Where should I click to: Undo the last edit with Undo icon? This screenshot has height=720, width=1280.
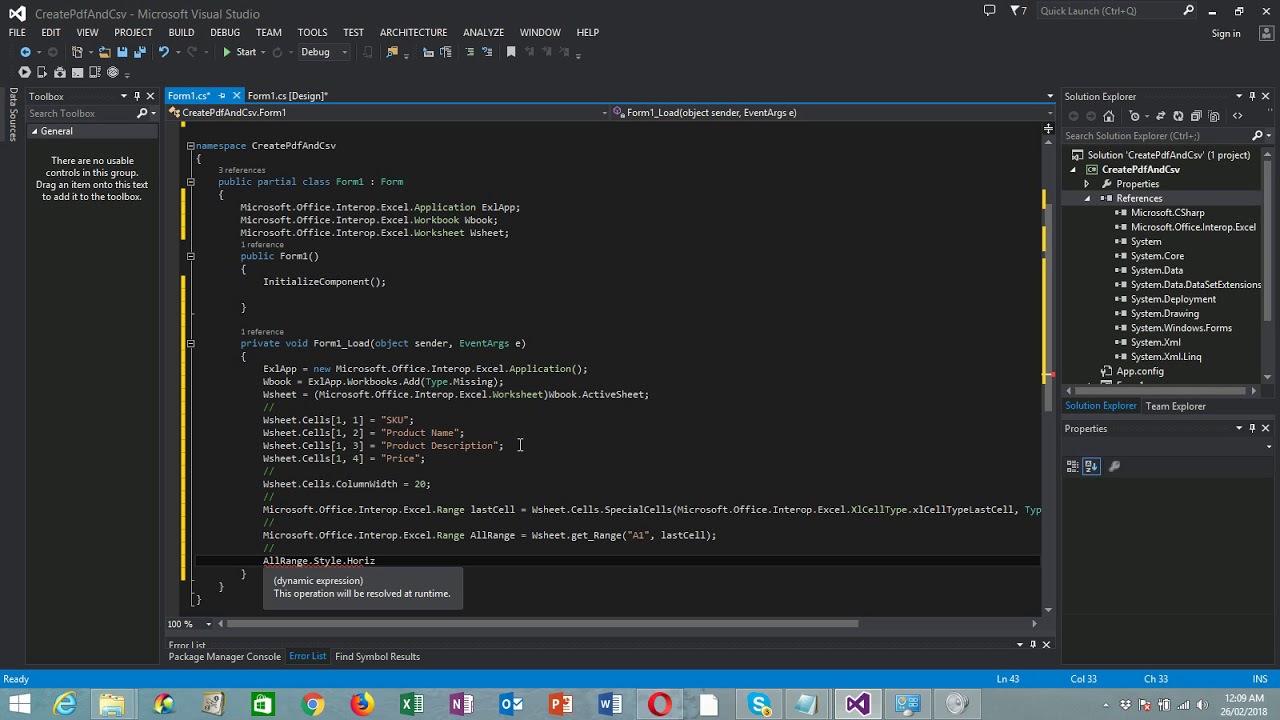[x=163, y=52]
